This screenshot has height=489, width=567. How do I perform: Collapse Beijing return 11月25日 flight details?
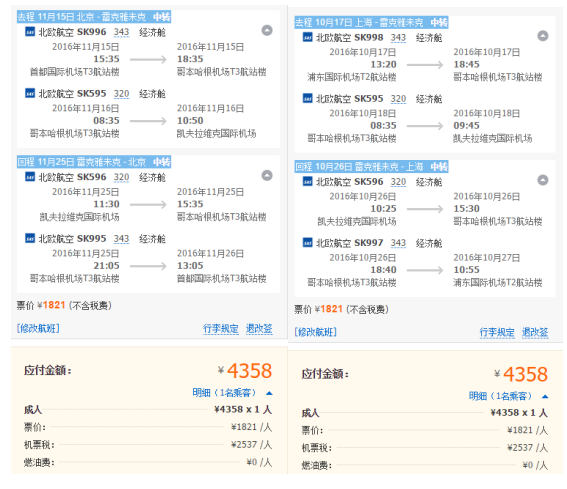(267, 175)
